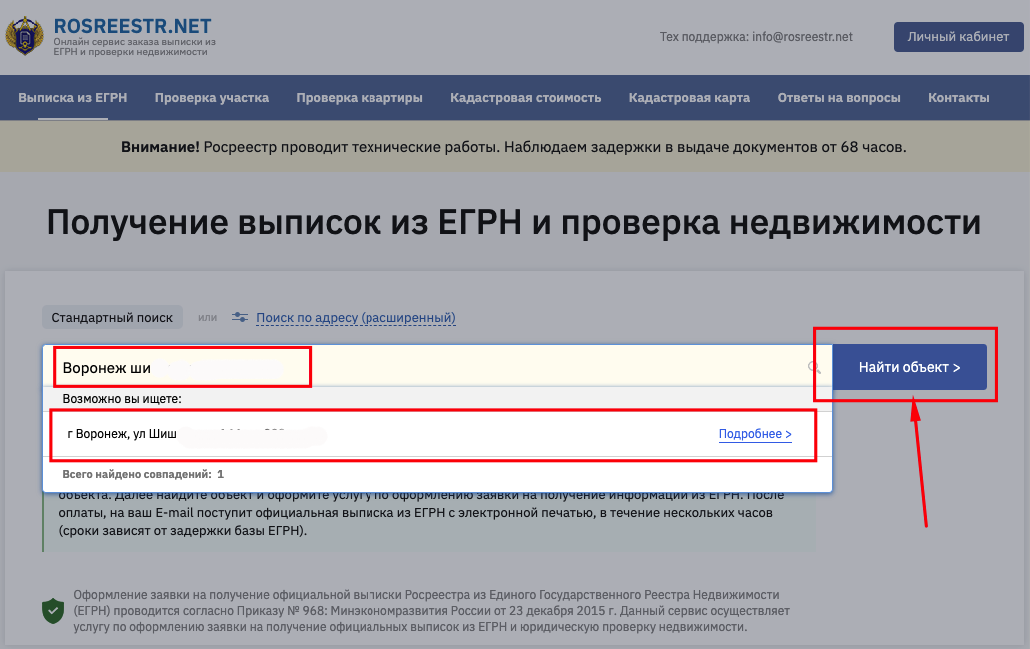Click the Внимание! technical works notice

(514, 147)
